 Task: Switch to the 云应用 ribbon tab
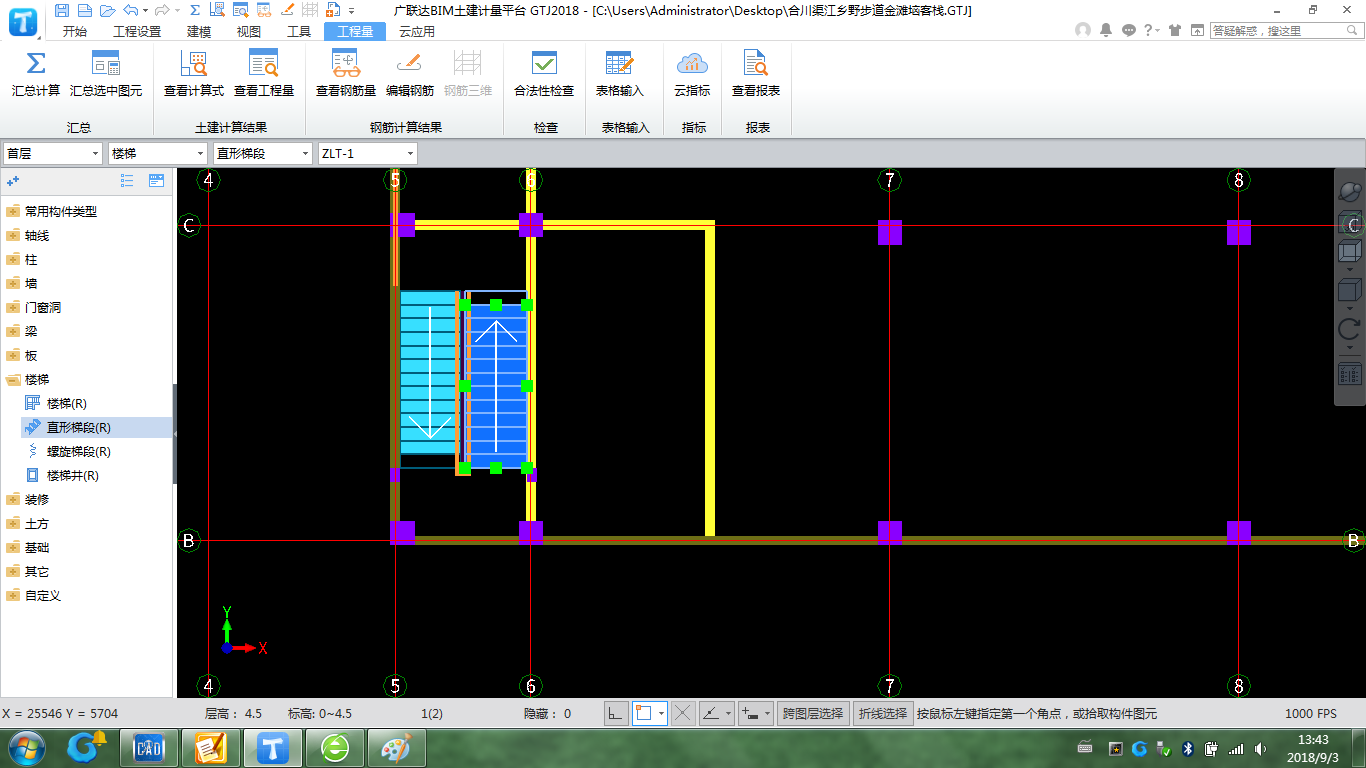tap(417, 31)
